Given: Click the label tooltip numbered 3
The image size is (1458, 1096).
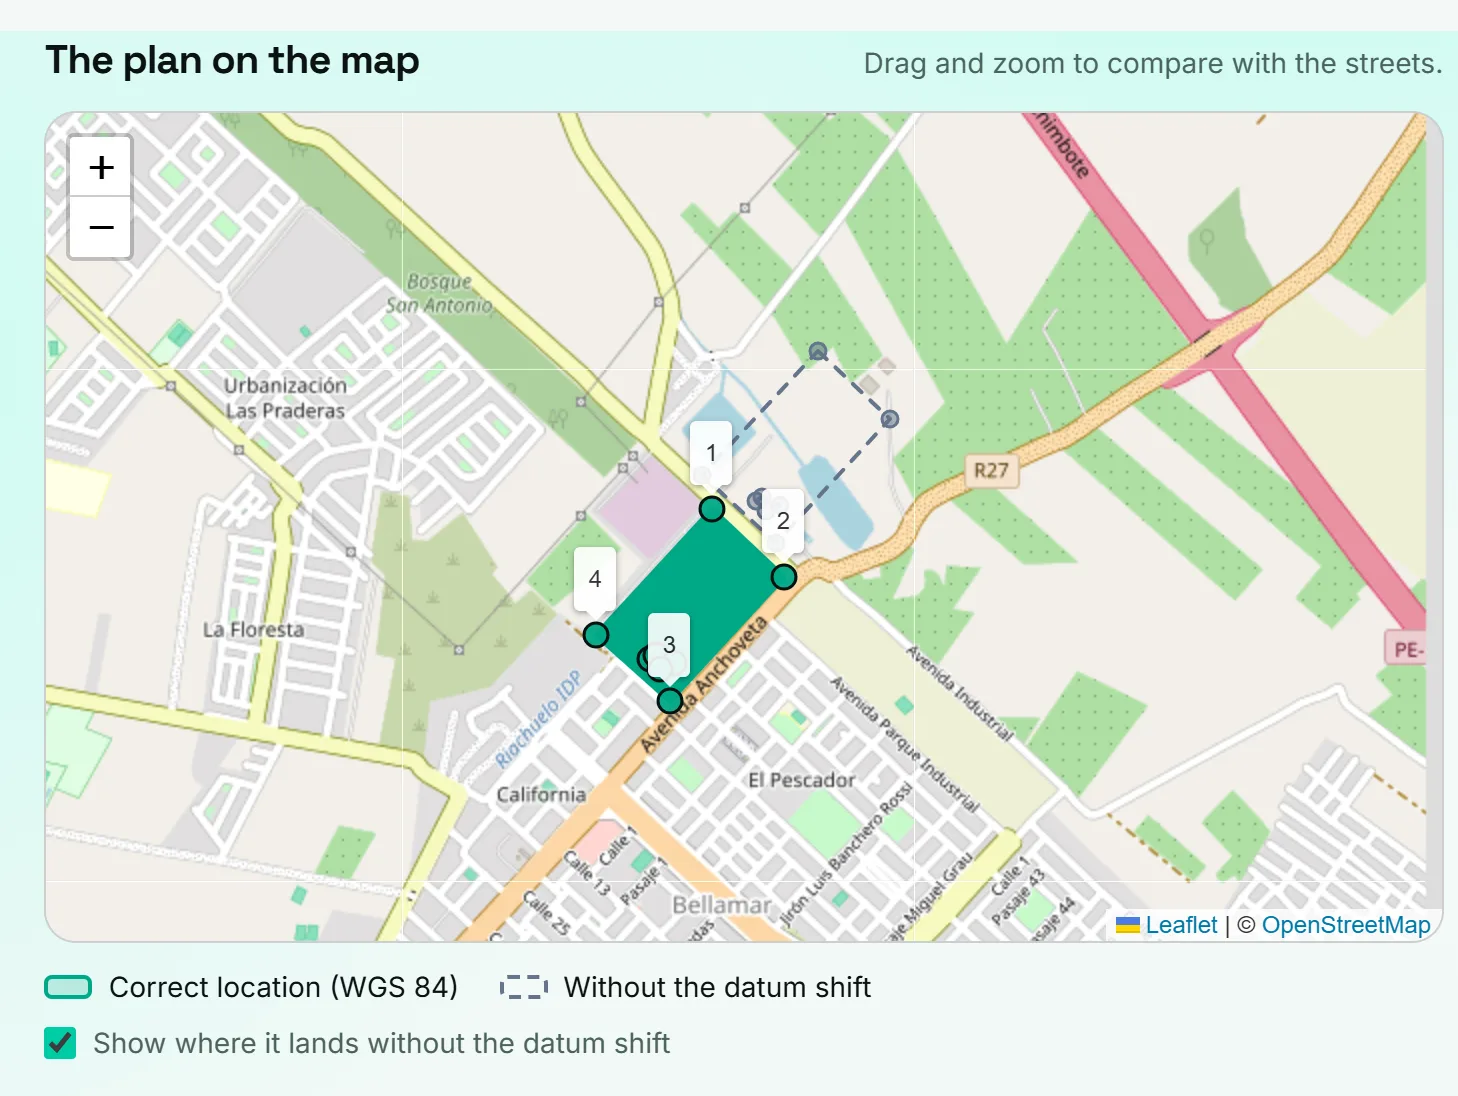Looking at the screenshot, I should pos(669,645).
